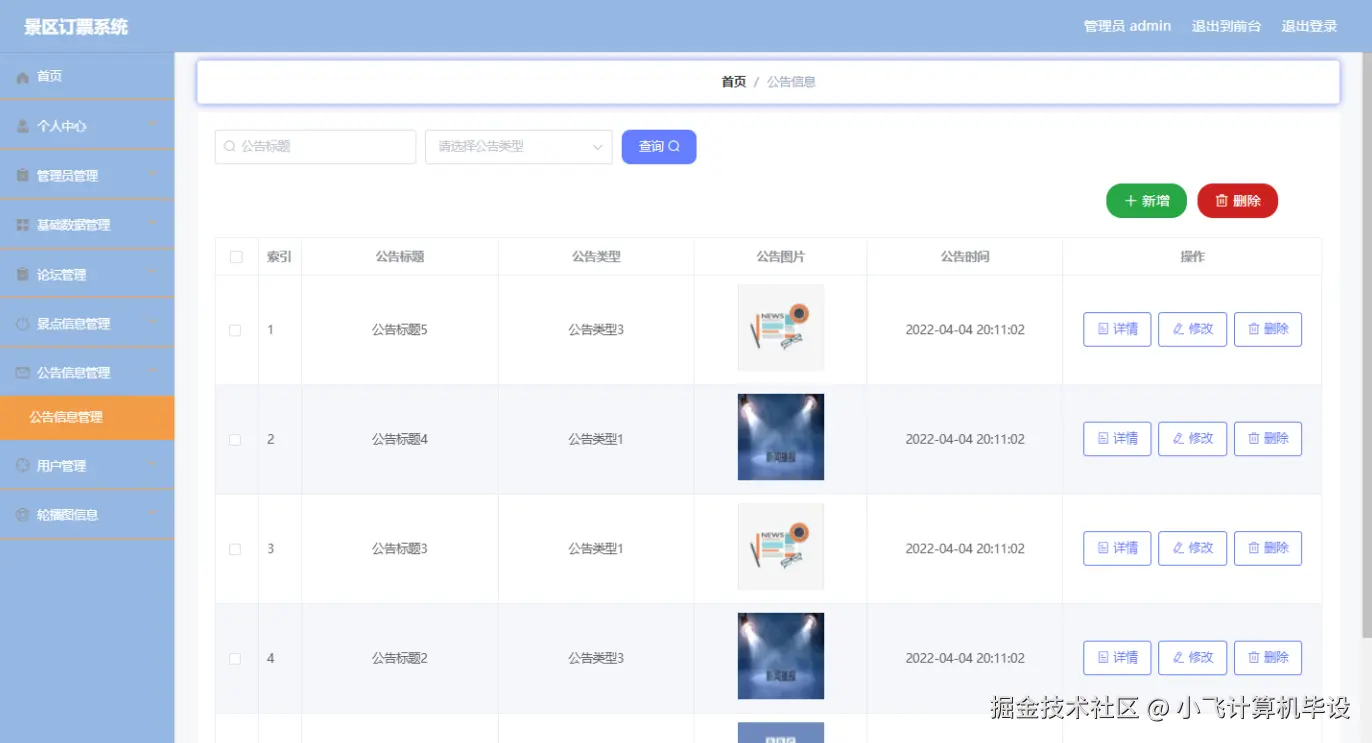The width and height of the screenshot is (1372, 743).
Task: Open 详情 for the 公告标题2 row
Action: [1117, 658]
